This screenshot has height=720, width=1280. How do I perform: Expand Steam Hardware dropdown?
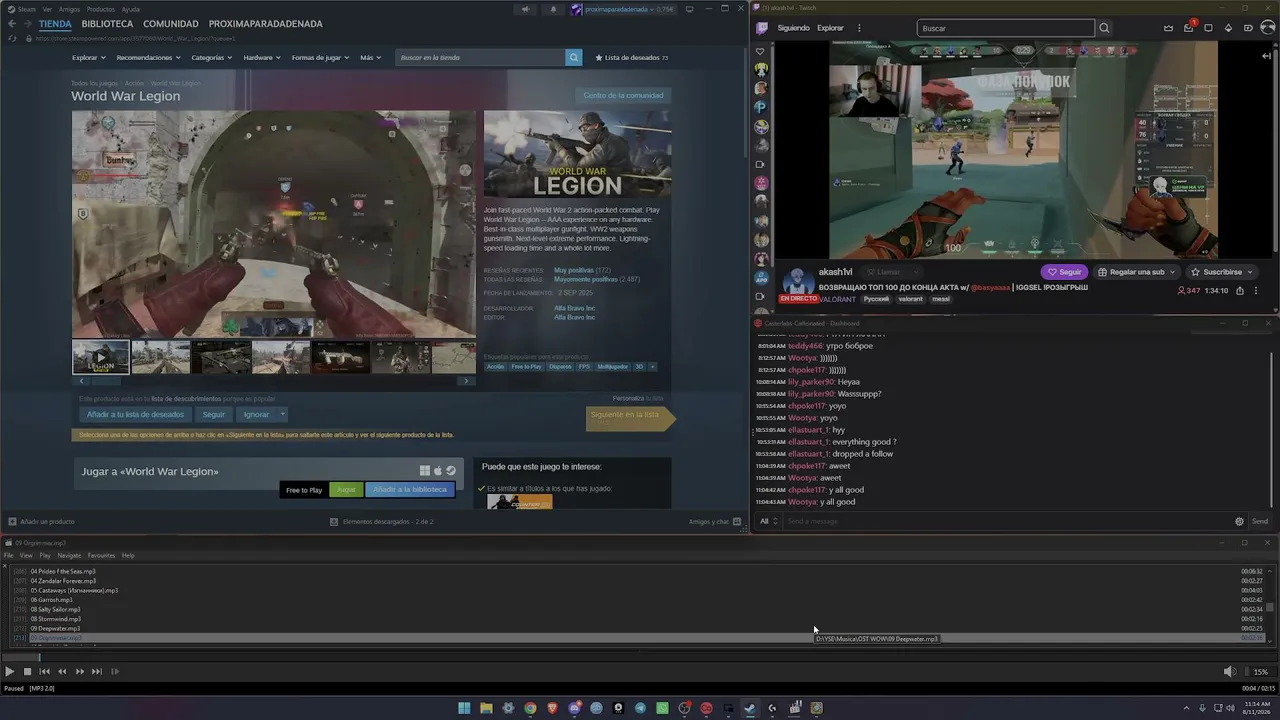tap(262, 58)
